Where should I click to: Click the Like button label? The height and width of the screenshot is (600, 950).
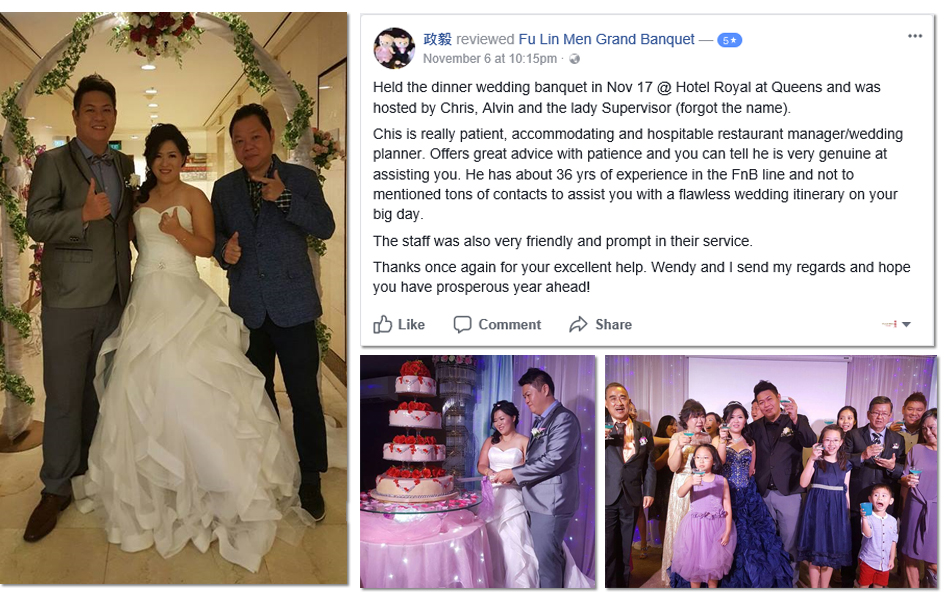(x=411, y=325)
